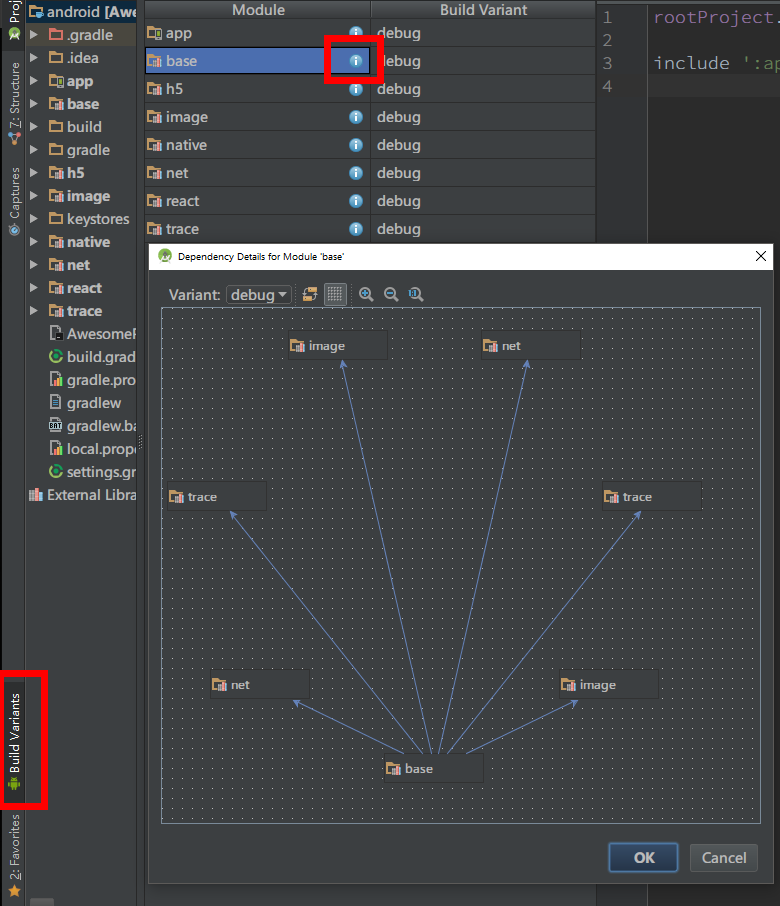Viewport: 780px width, 906px height.
Task: Click the left trace node in graph
Action: pos(217,496)
